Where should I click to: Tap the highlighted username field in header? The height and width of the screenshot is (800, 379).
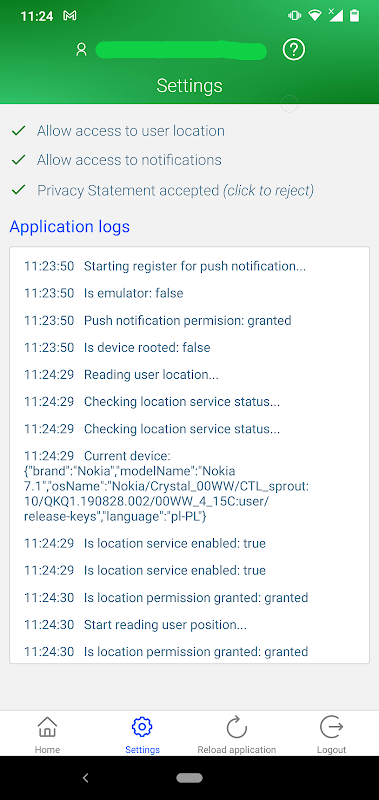point(181,51)
